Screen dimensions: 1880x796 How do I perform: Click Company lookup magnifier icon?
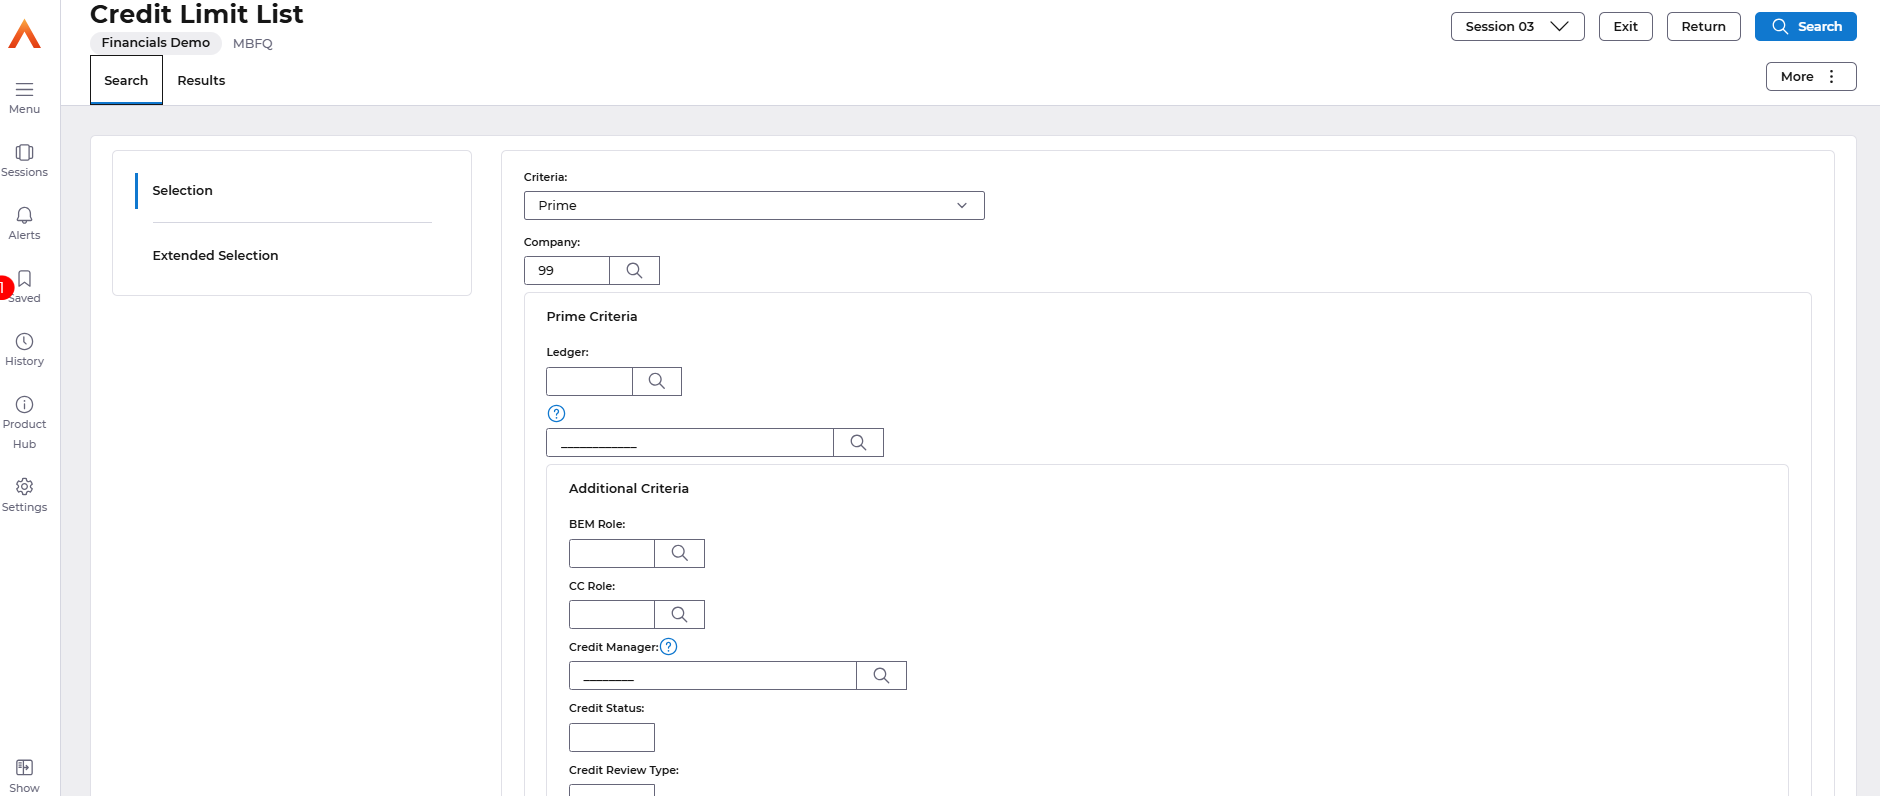[634, 270]
